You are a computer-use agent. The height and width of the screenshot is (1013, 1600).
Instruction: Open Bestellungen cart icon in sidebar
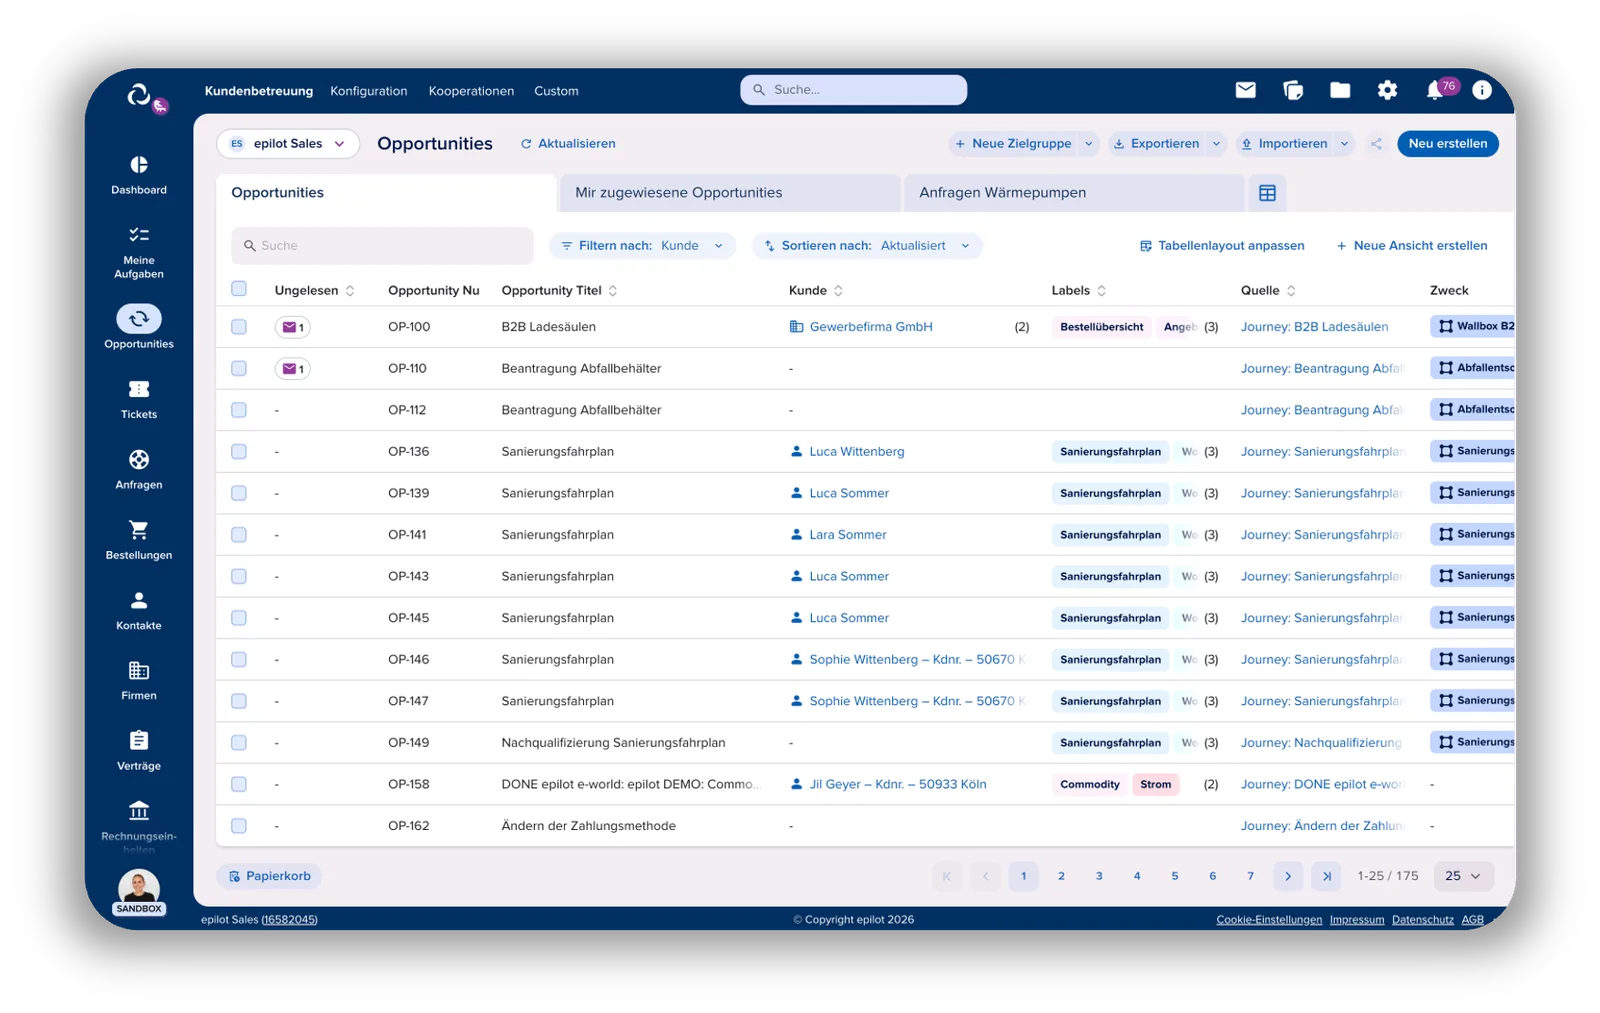(139, 530)
